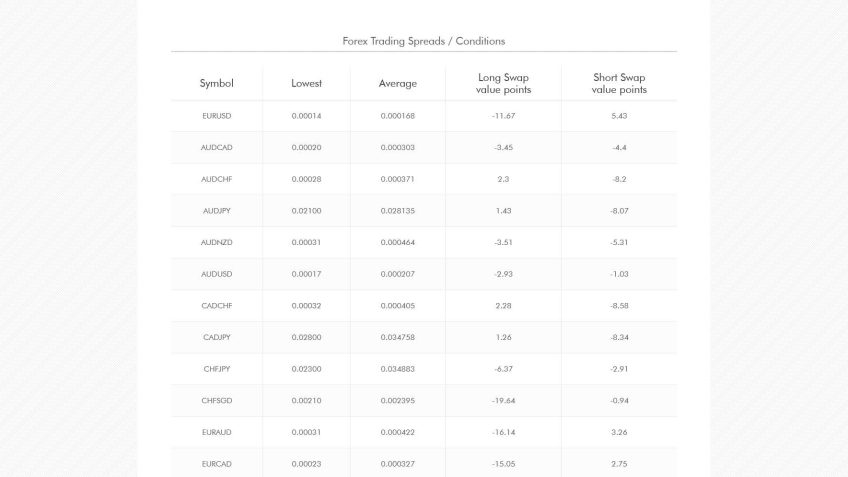Click the AUDCHF row symbol
Image resolution: width=848 pixels, height=477 pixels.
tap(216, 179)
